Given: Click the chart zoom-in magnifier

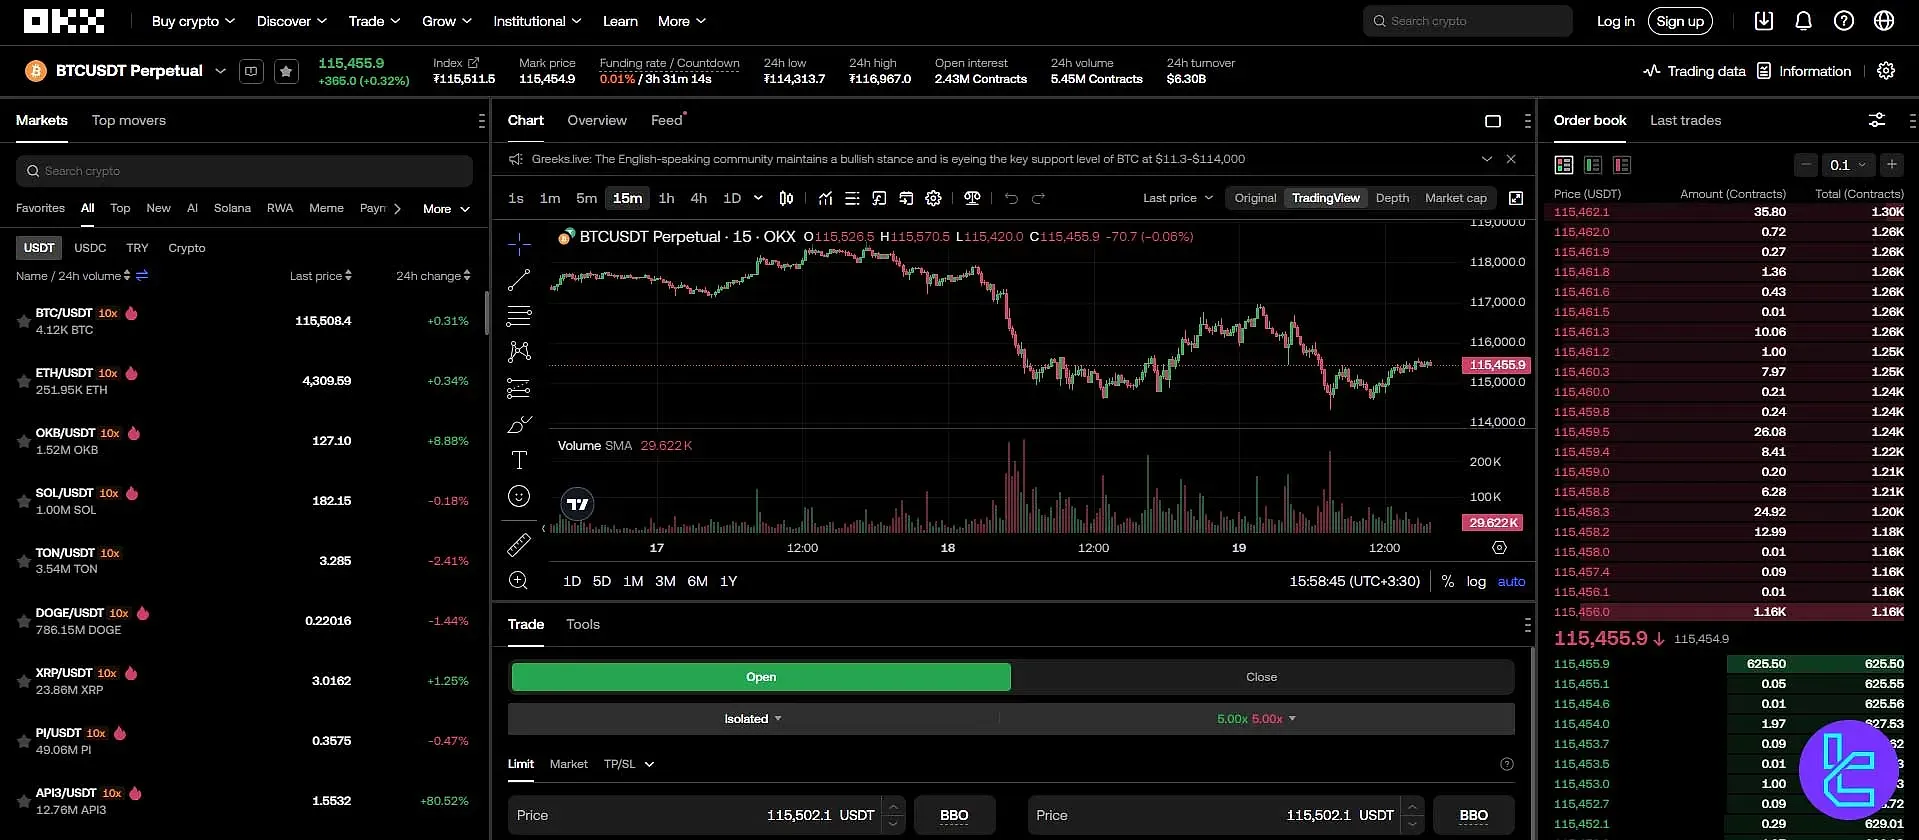Looking at the screenshot, I should point(519,581).
